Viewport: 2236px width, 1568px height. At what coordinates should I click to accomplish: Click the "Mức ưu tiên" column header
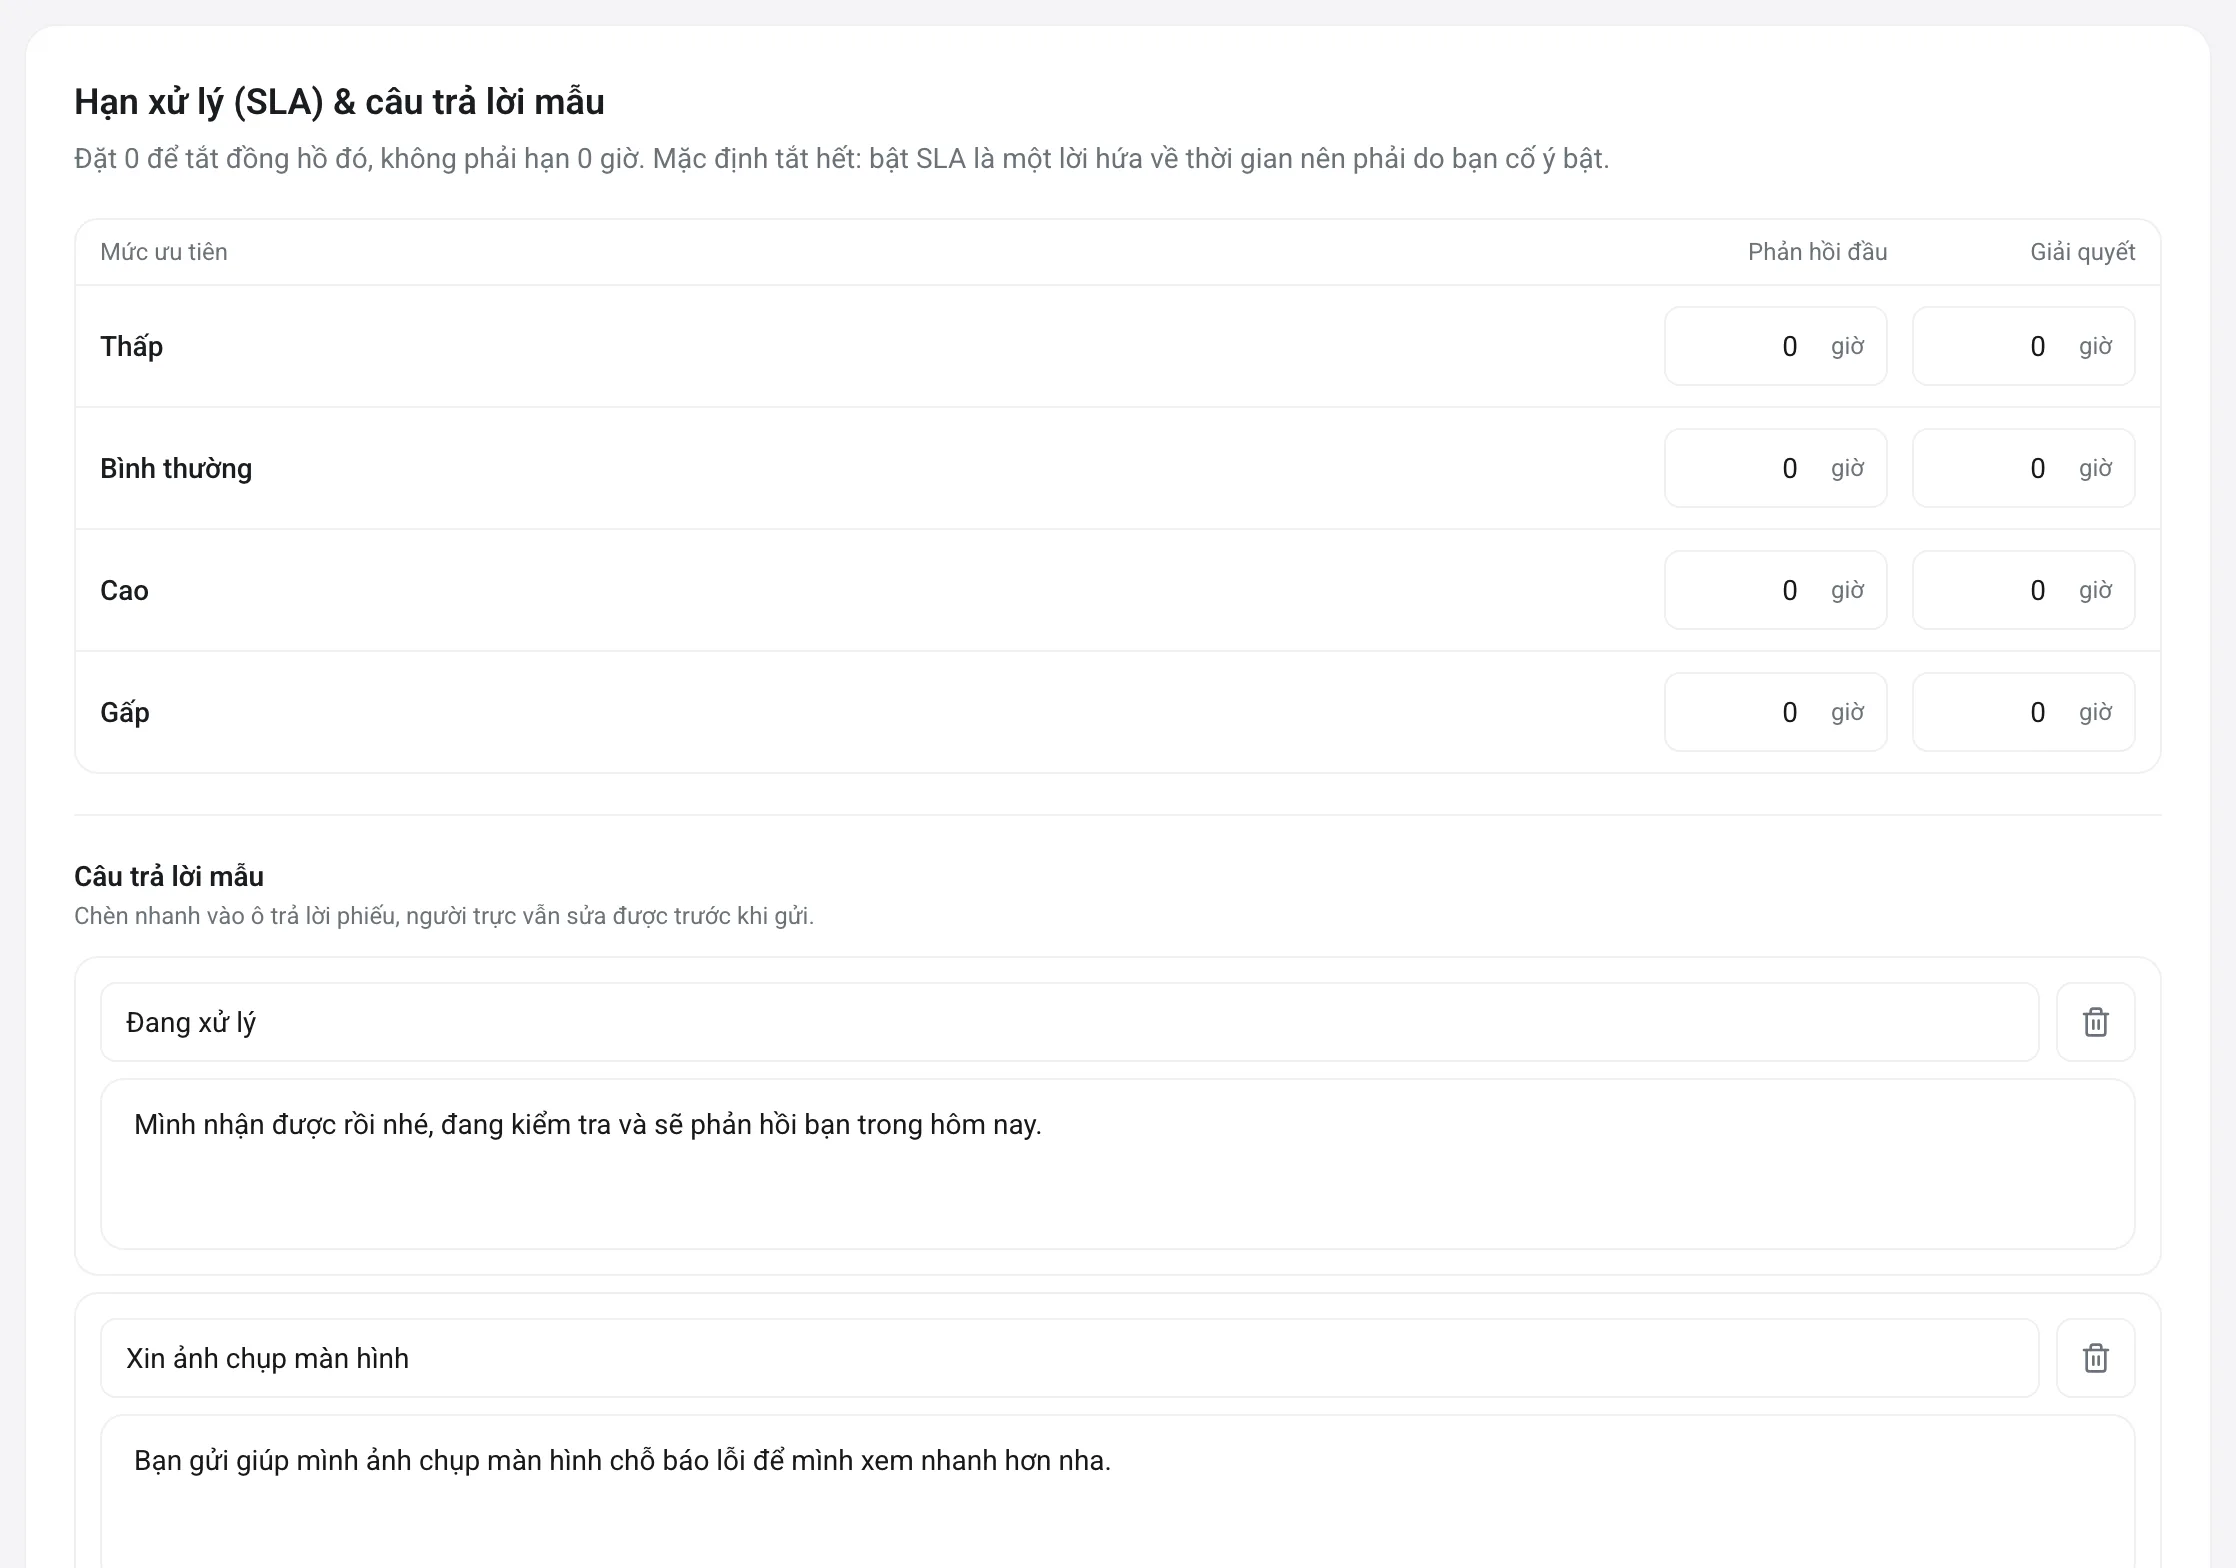click(x=163, y=252)
